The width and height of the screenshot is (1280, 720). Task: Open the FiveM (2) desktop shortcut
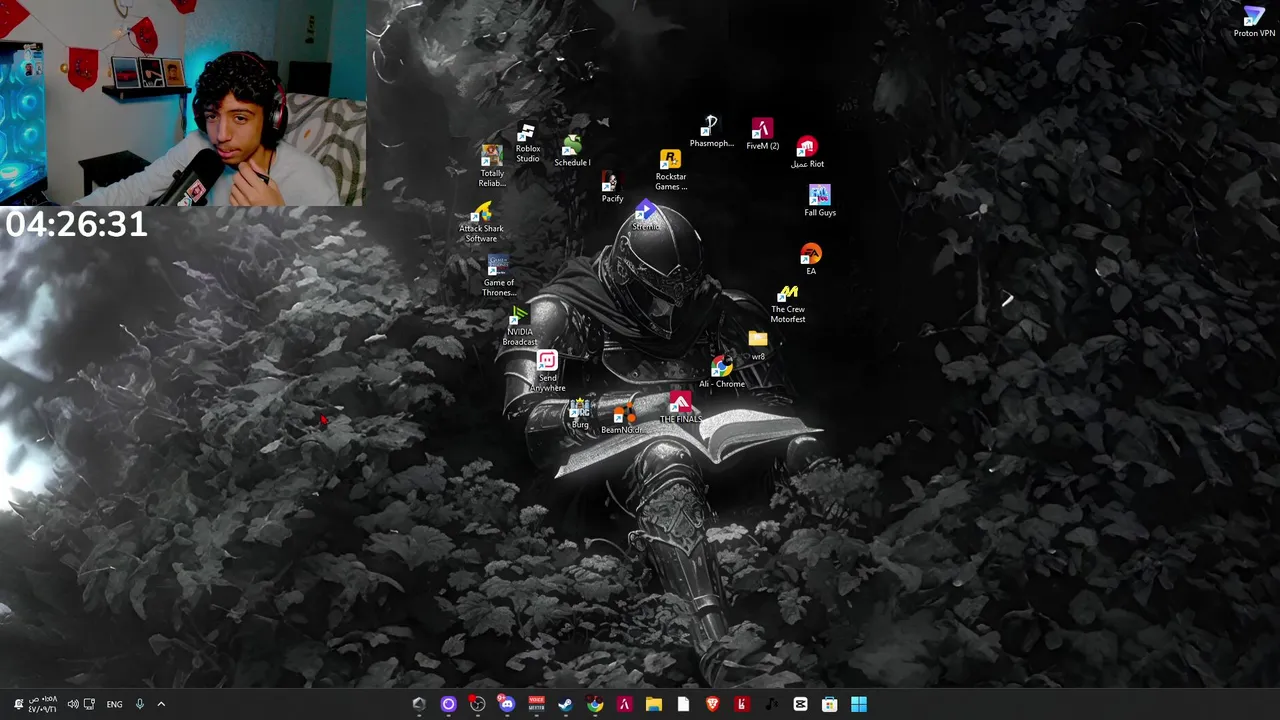762,135
